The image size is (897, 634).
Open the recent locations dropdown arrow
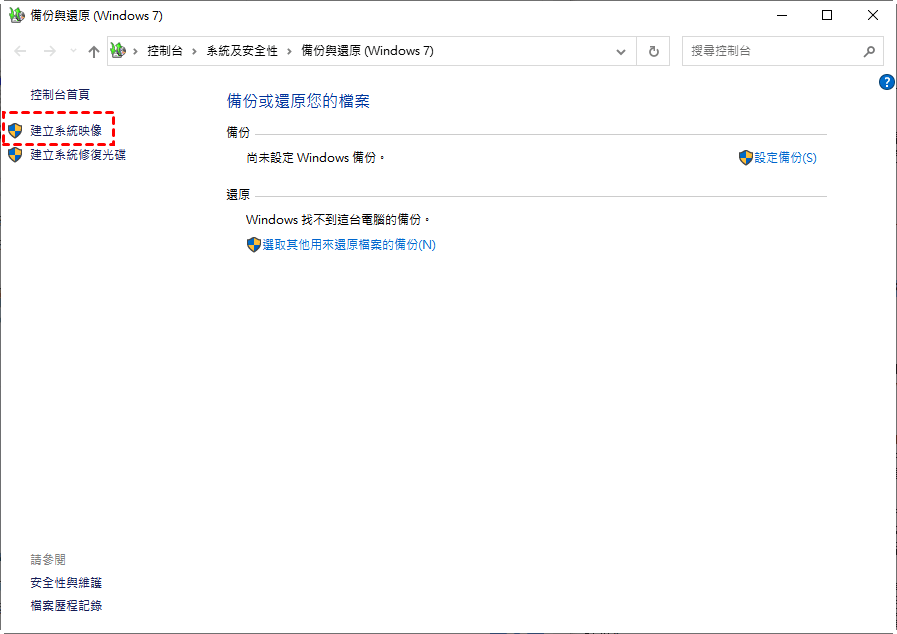[72, 51]
